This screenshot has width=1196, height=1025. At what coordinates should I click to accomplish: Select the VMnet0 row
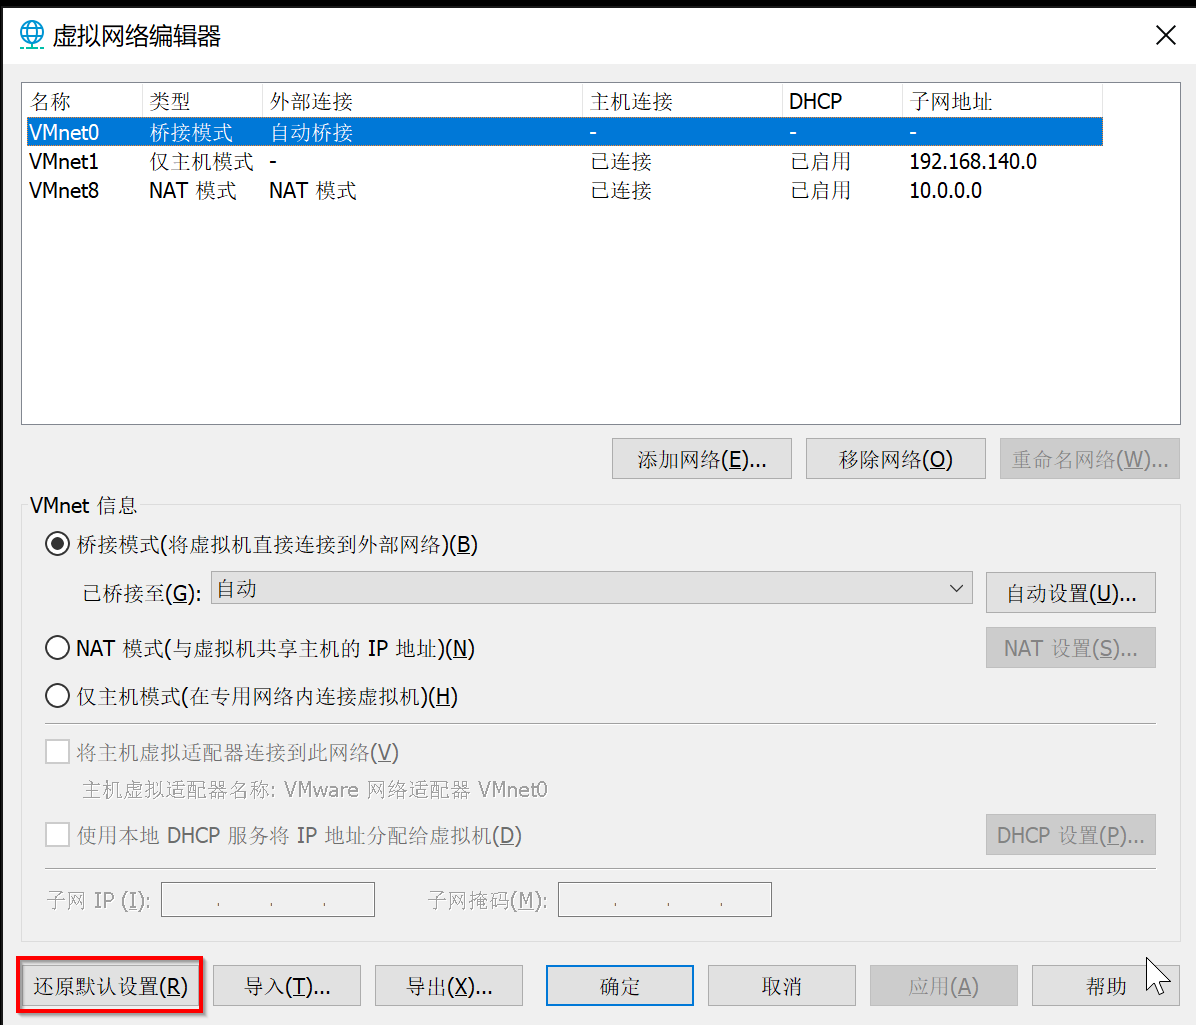point(564,132)
